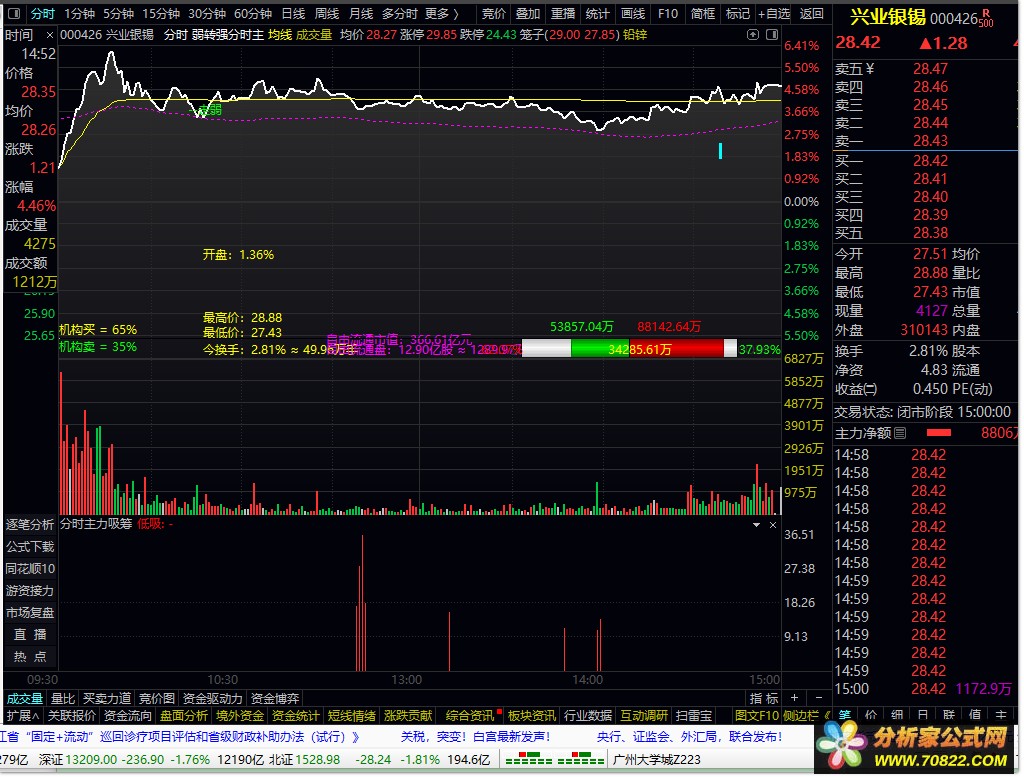Select the 笔 tick detail tab
The image size is (1024, 777).
pos(844,716)
